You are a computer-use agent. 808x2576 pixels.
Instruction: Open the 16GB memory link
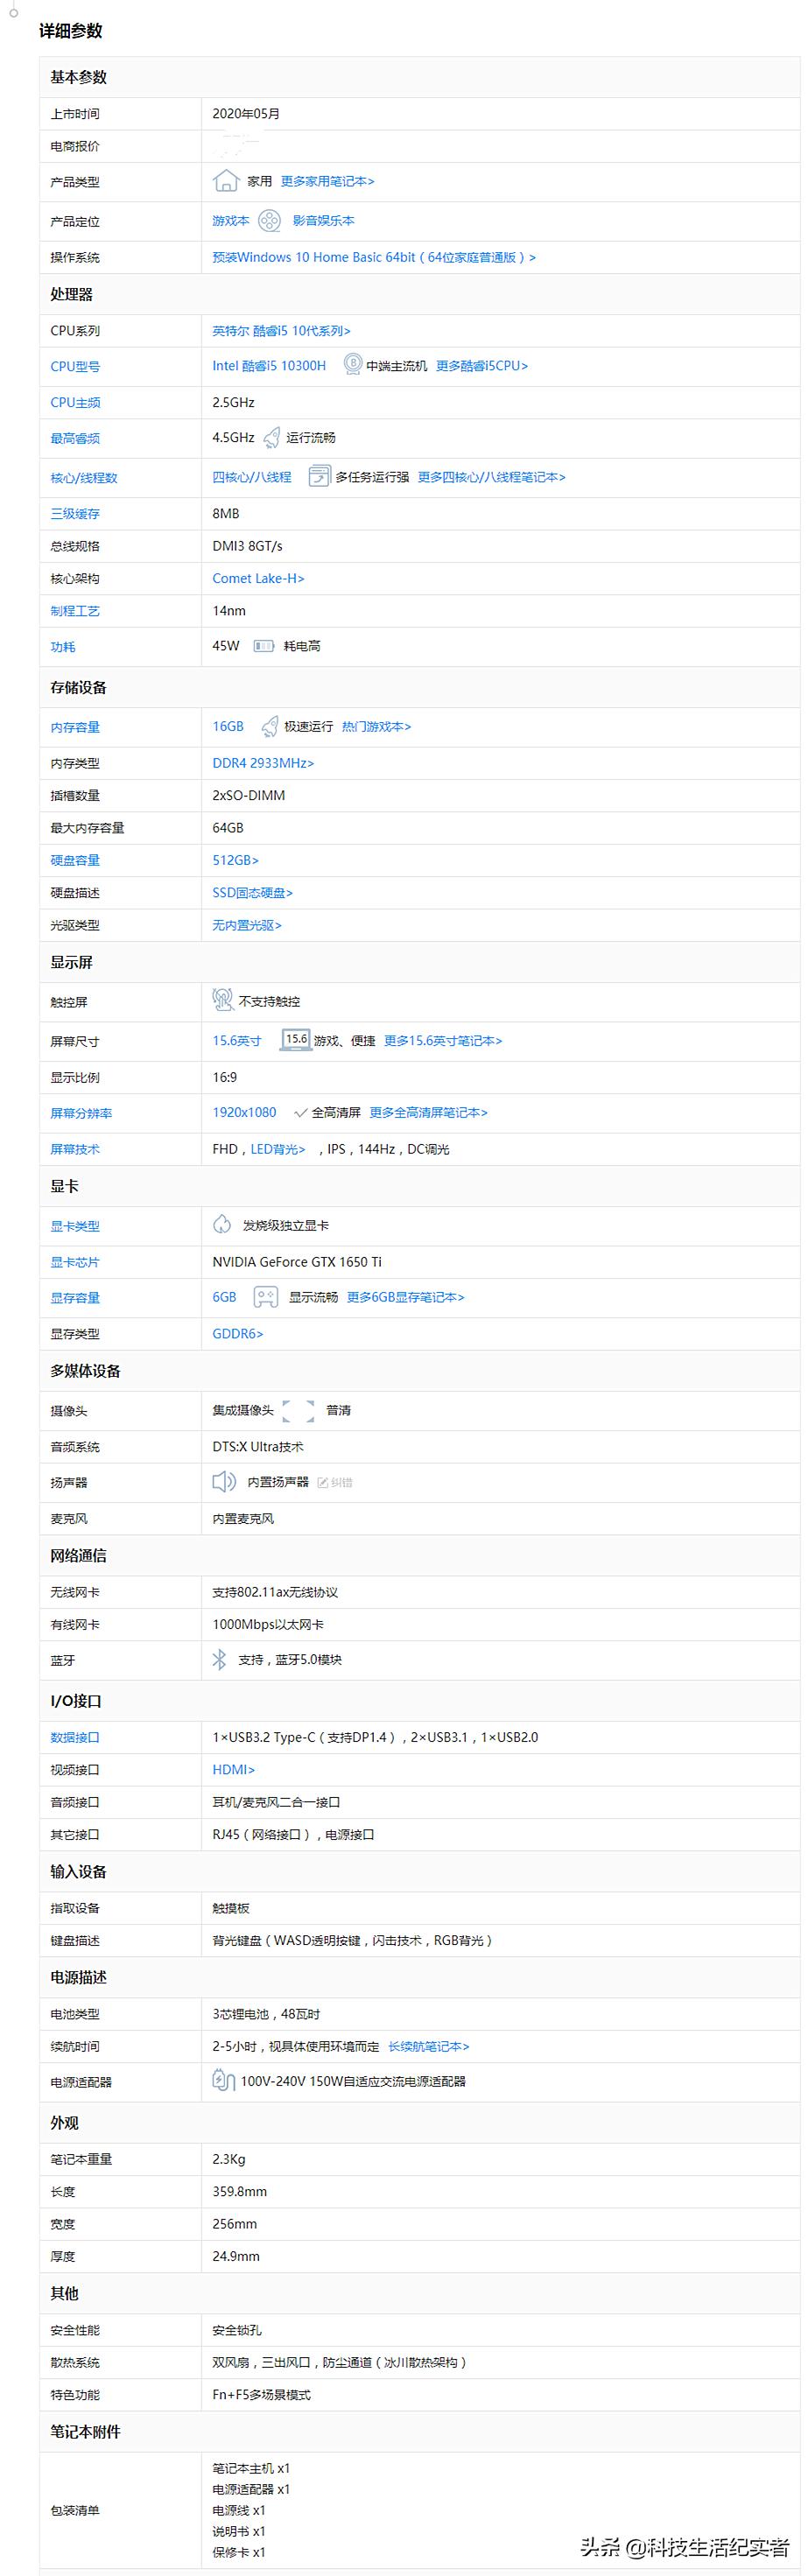pyautogui.click(x=228, y=727)
